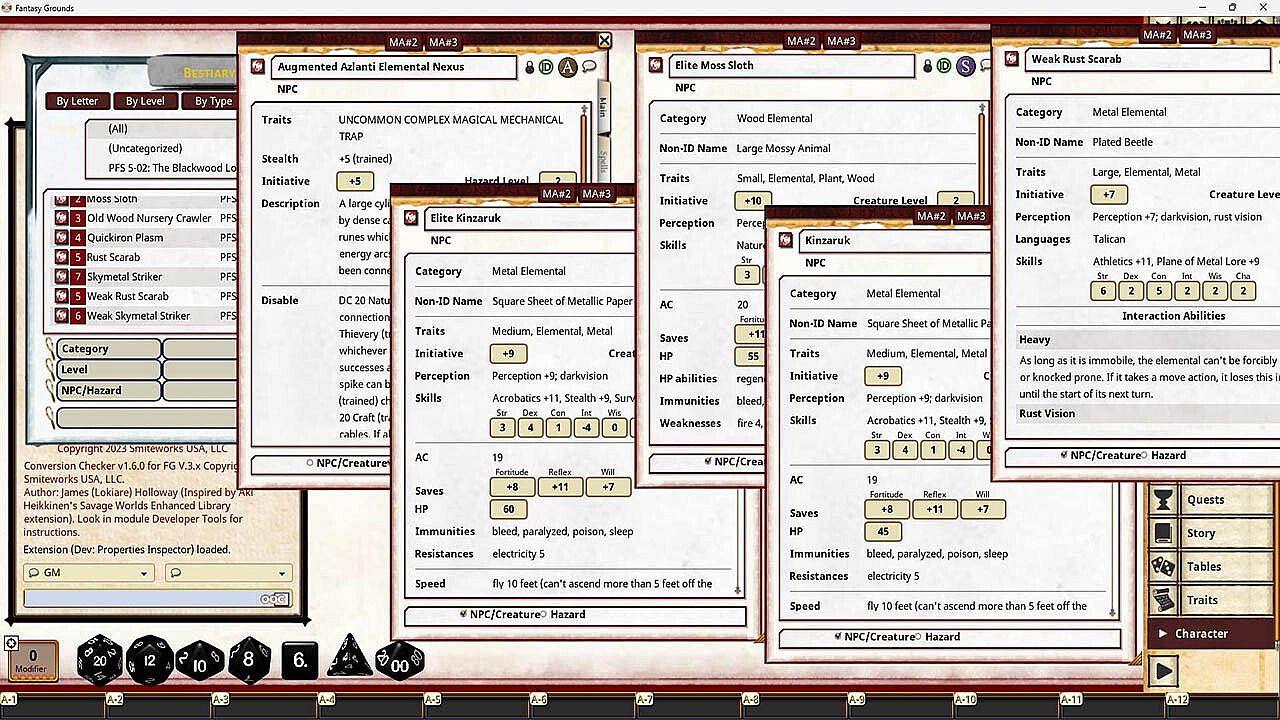The height and width of the screenshot is (720, 1280).
Task: Click MA#3 tab on Weak Rust Scarab window
Action: point(1197,35)
